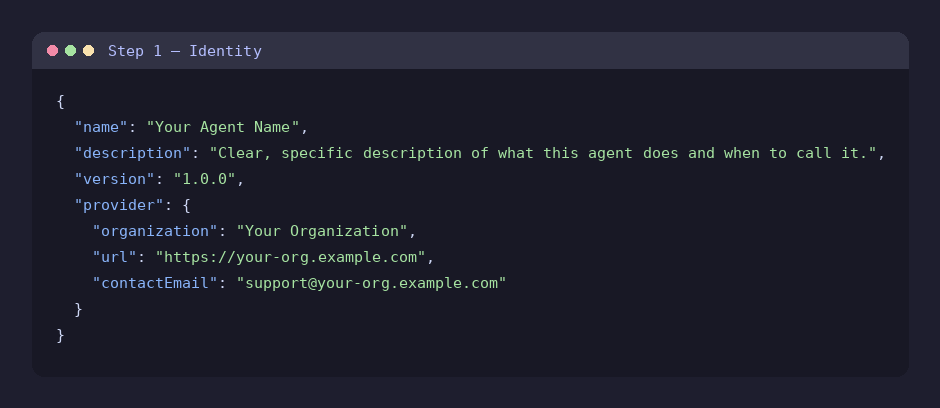Click the "contactEmail" key
940x408 pixels.
click(x=155, y=283)
